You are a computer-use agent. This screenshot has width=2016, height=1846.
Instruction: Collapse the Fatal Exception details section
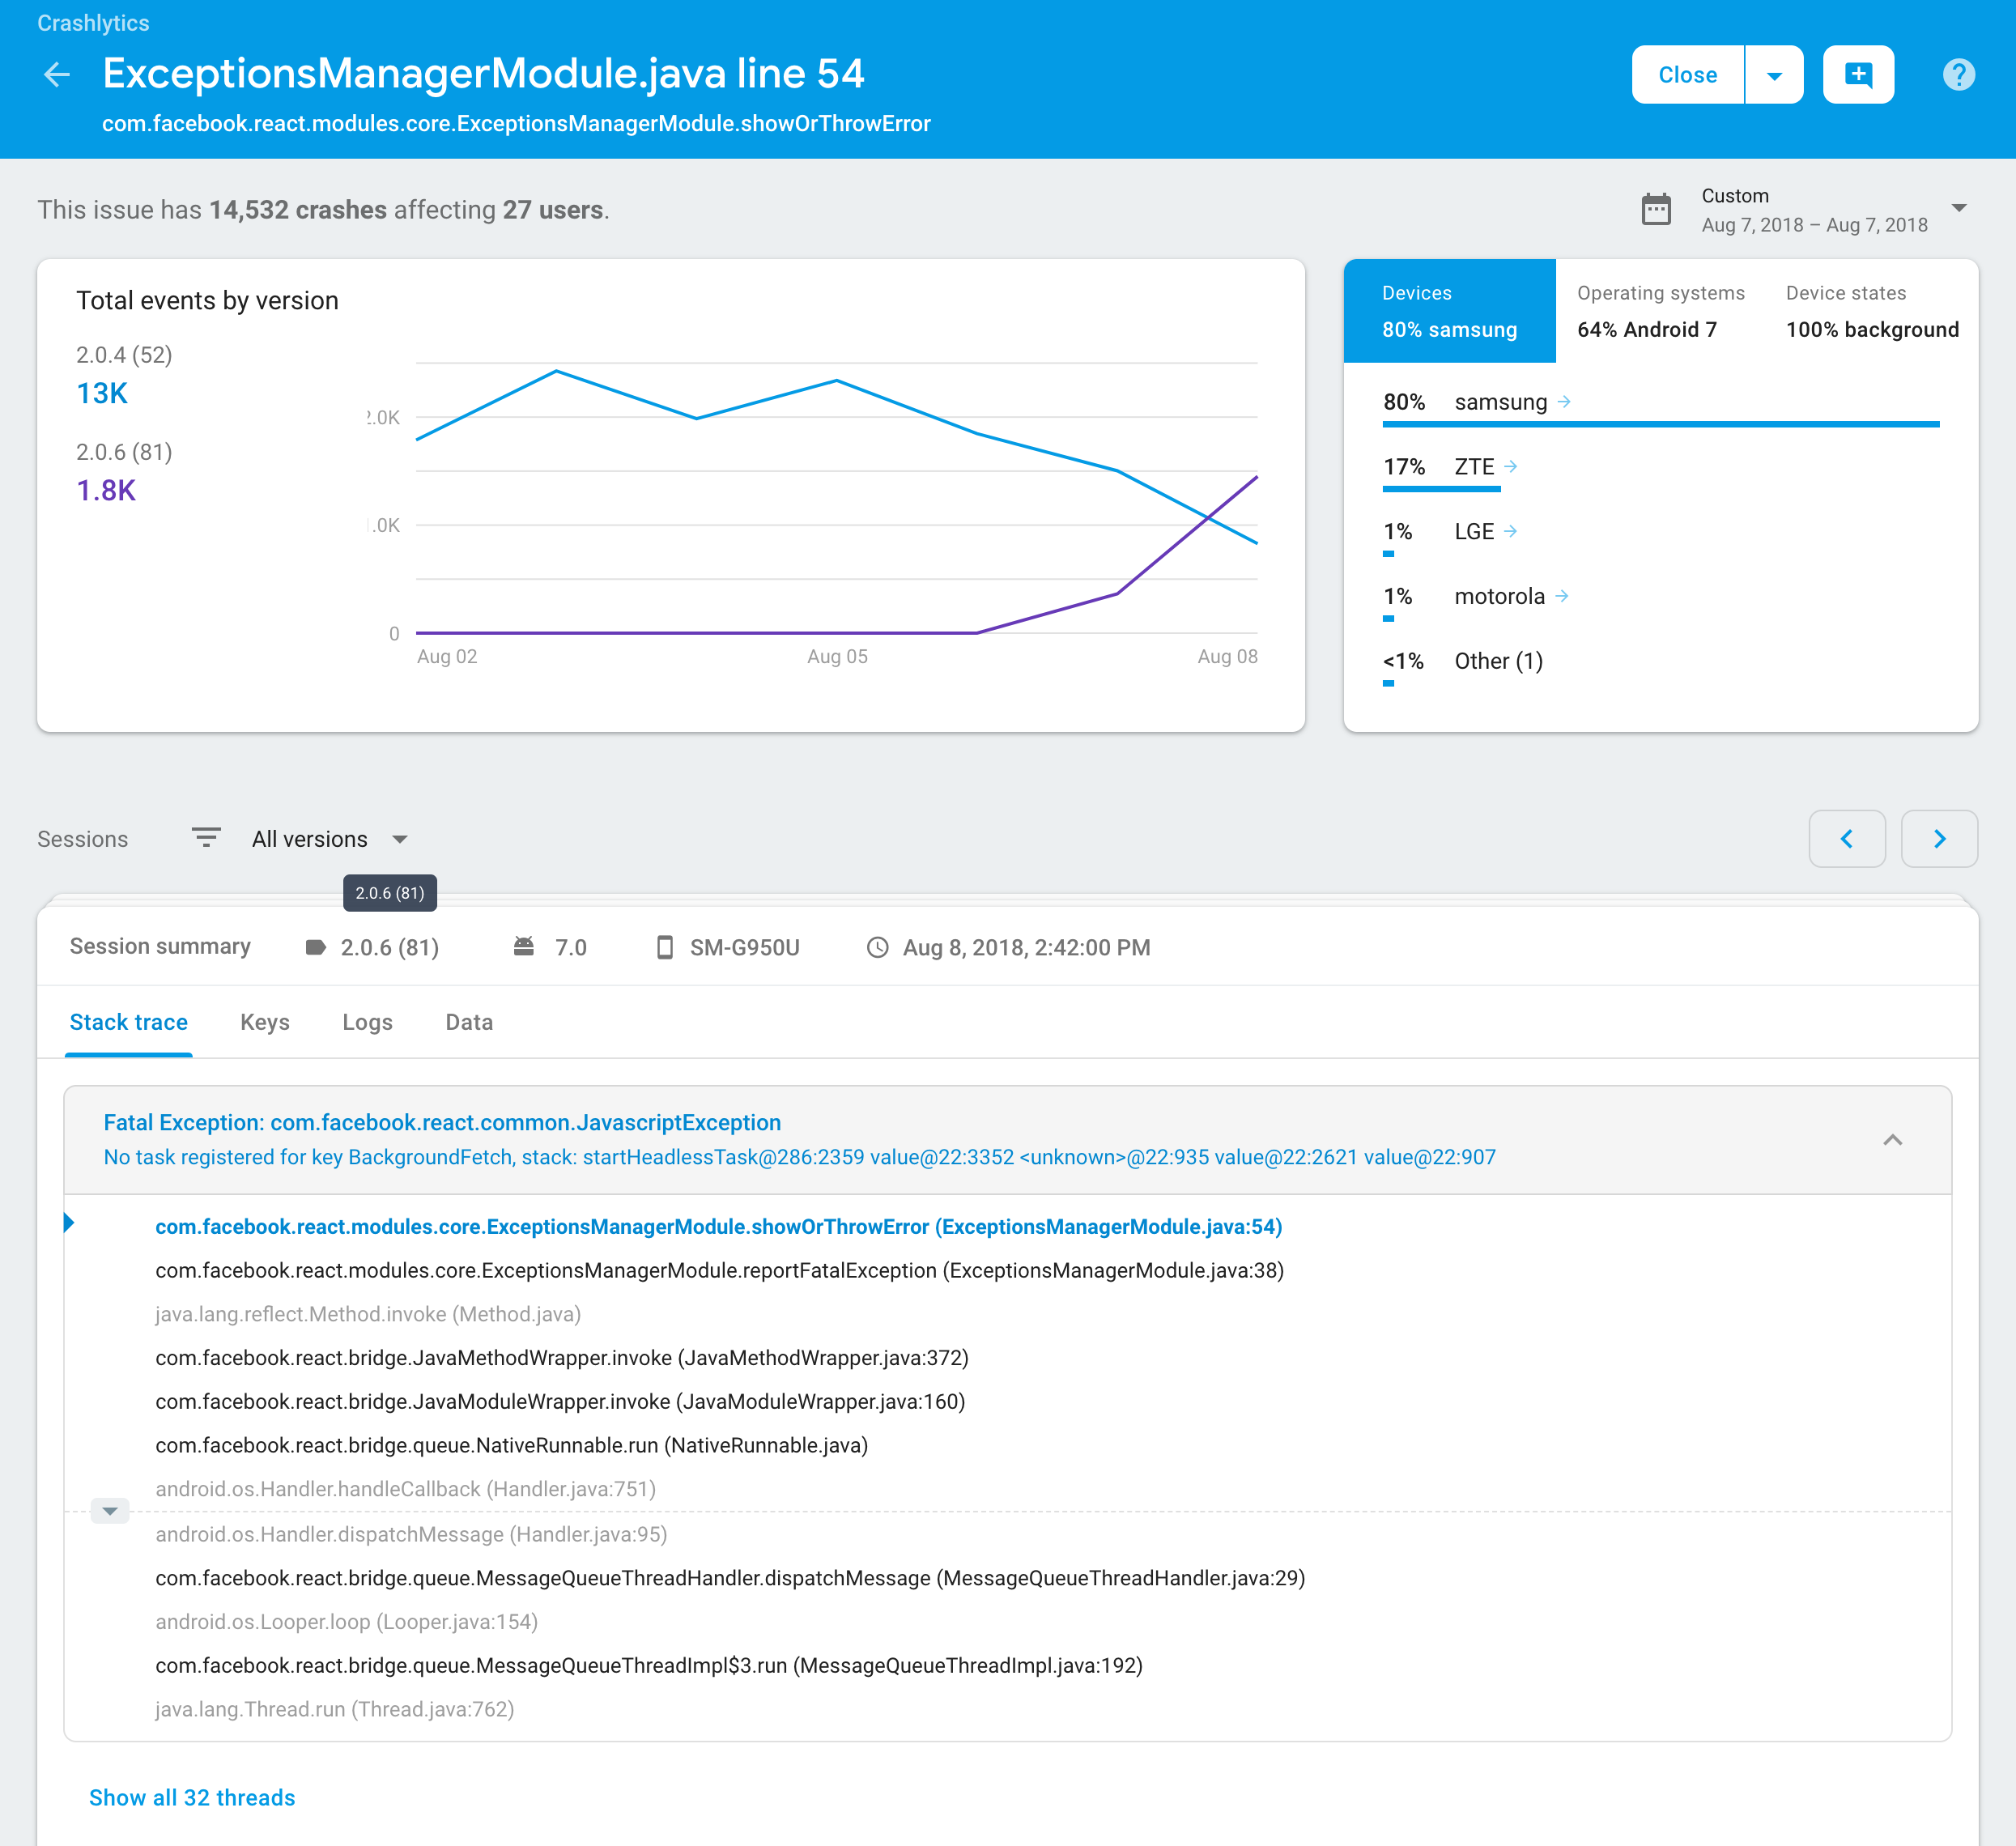1893,1140
